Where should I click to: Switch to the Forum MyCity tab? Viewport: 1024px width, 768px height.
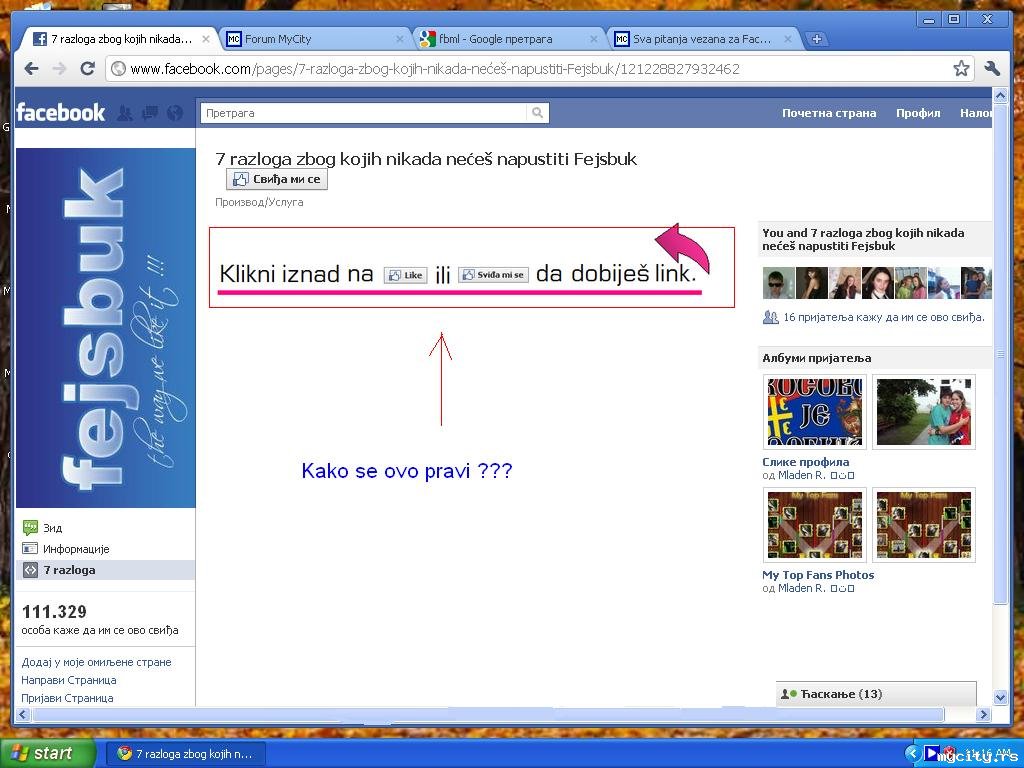pyautogui.click(x=315, y=39)
